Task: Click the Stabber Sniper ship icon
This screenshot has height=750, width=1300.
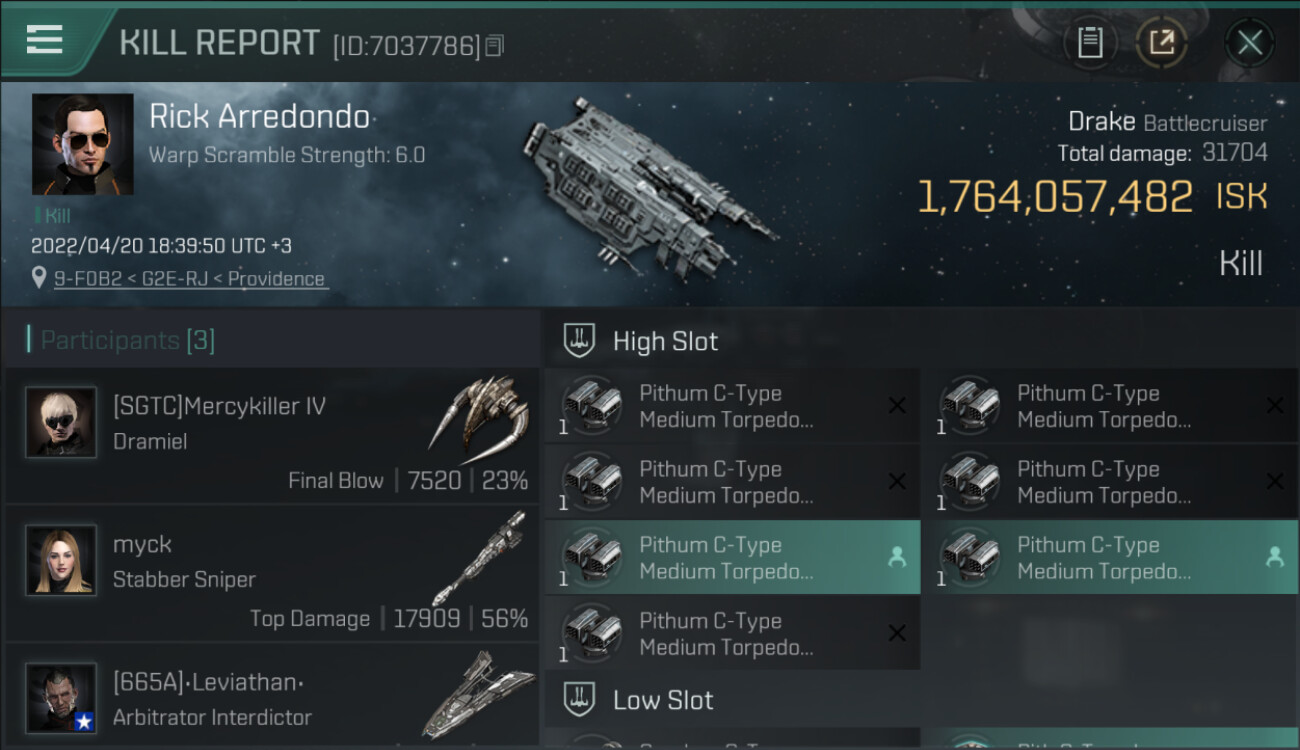Action: tap(480, 558)
